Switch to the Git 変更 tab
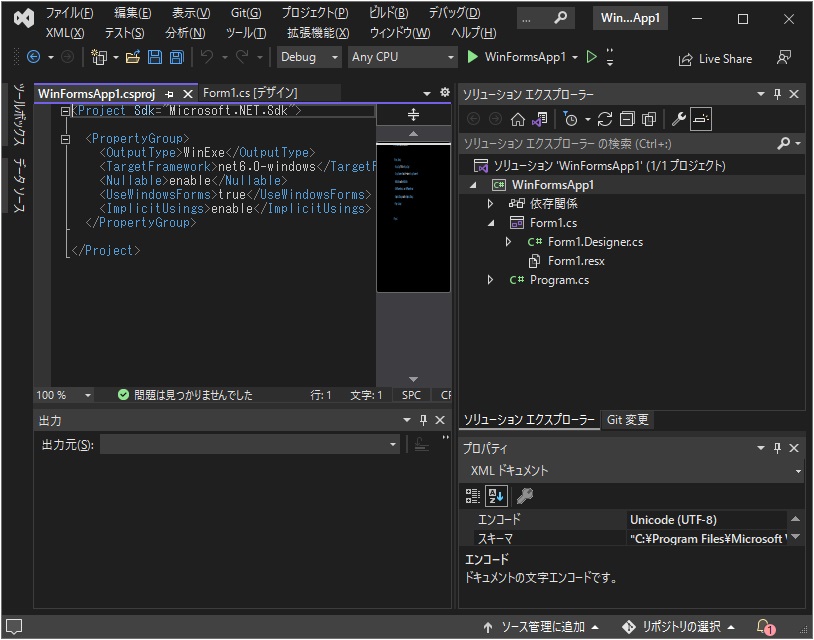Viewport: 814px width, 640px height. (627, 419)
